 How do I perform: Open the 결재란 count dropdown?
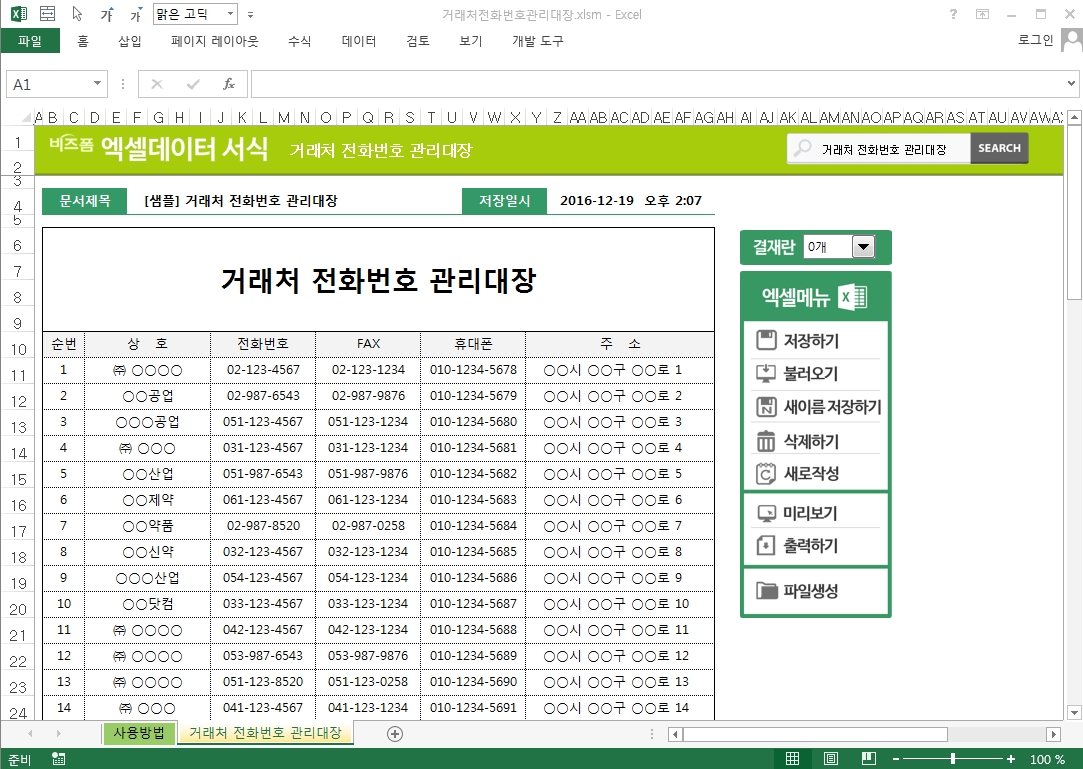[863, 247]
